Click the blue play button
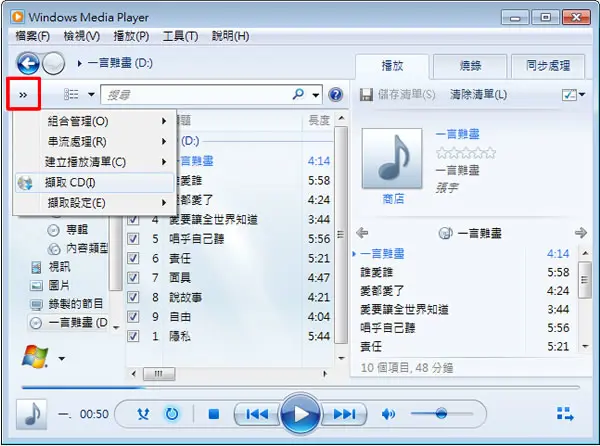Image resolution: width=600 pixels, height=446 pixels. coord(300,413)
